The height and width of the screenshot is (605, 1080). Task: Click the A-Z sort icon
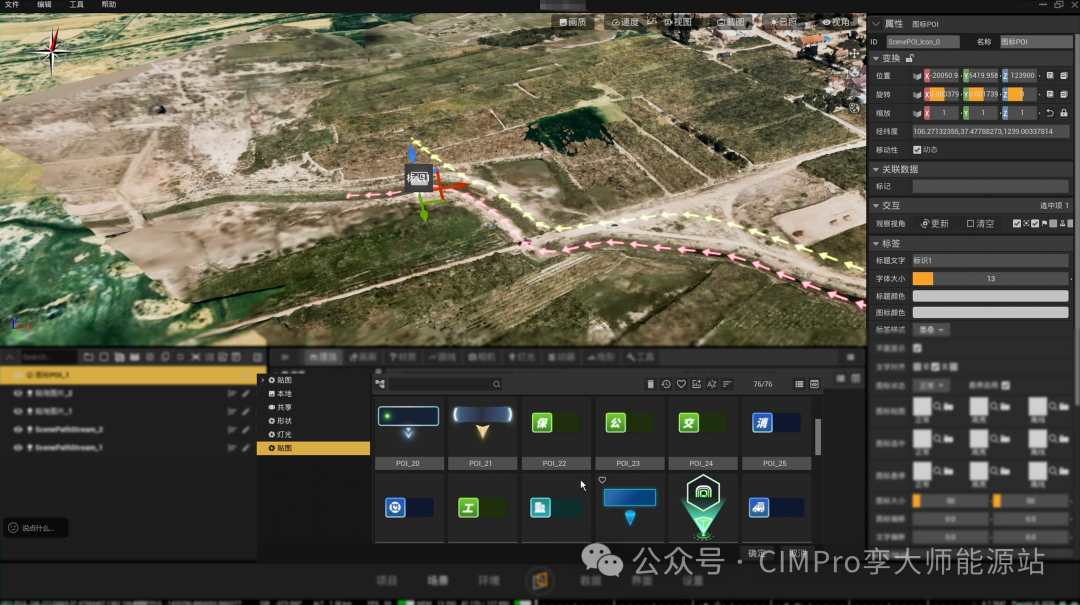712,384
